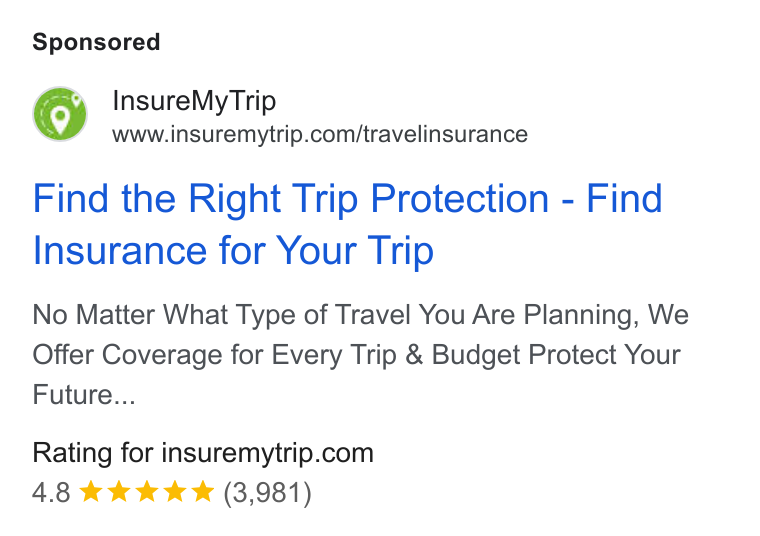Click the green InsureMyTrip logo icon
Image resolution: width=760 pixels, height=536 pixels.
click(x=60, y=114)
